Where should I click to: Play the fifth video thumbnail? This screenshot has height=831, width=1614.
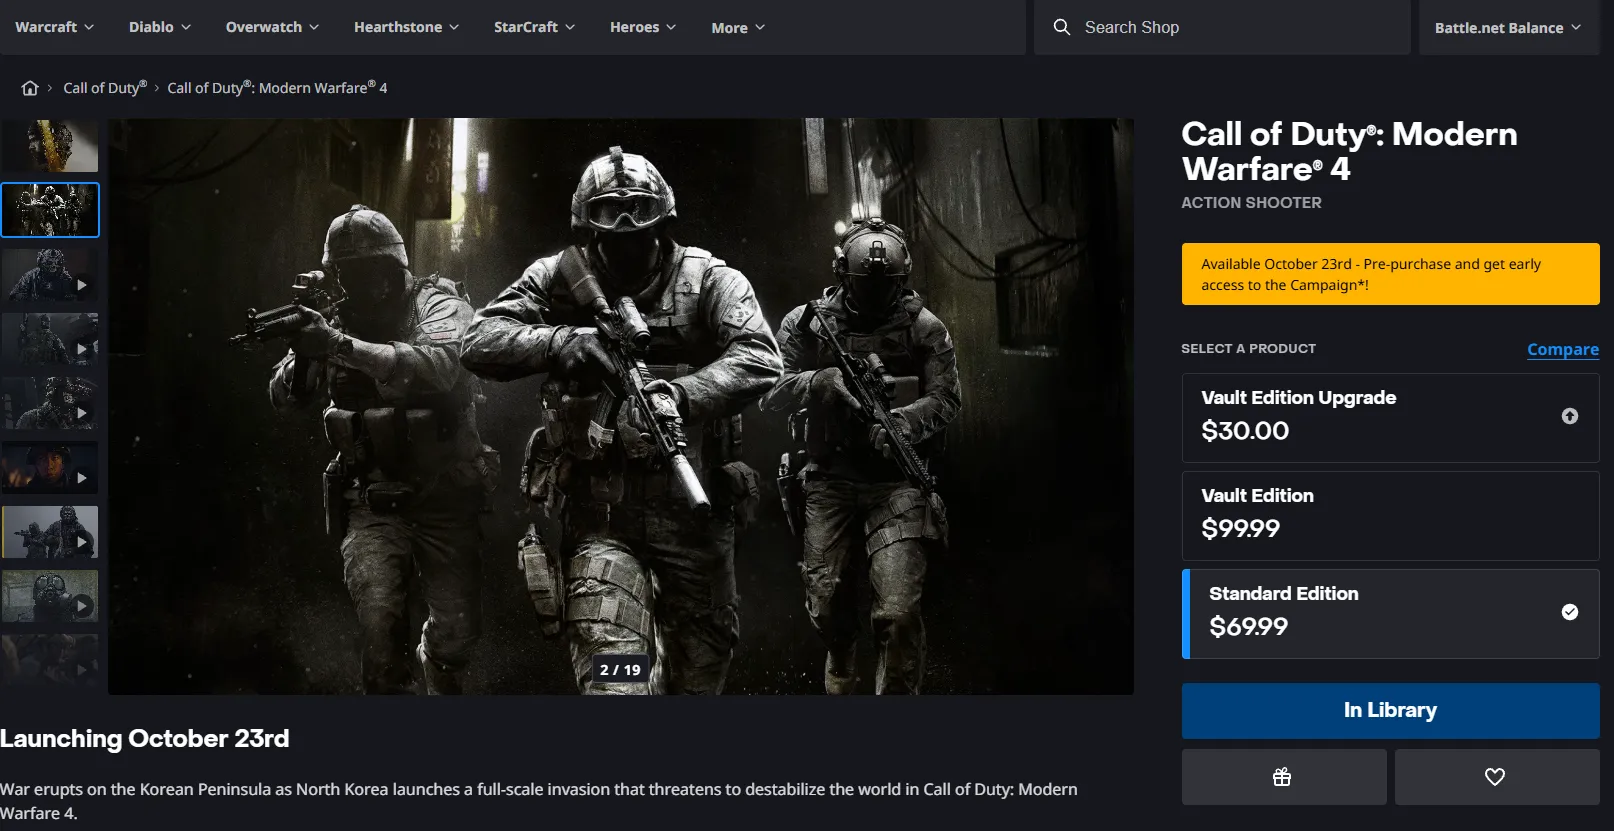click(50, 404)
